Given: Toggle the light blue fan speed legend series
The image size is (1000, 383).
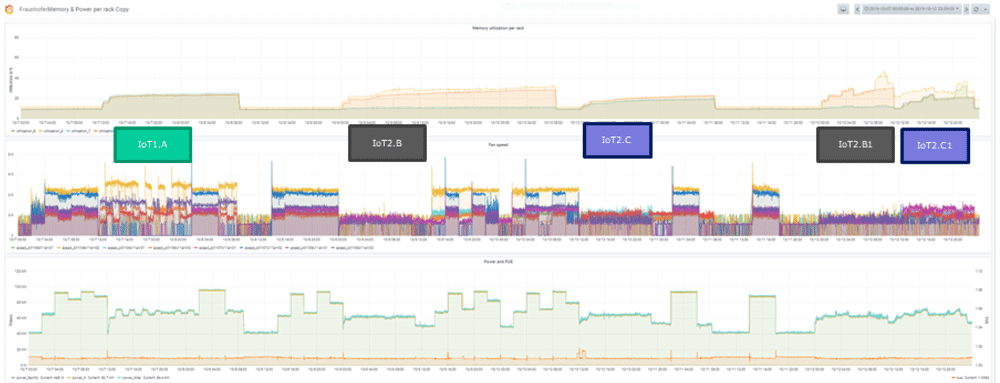Looking at the screenshot, I should (123, 247).
